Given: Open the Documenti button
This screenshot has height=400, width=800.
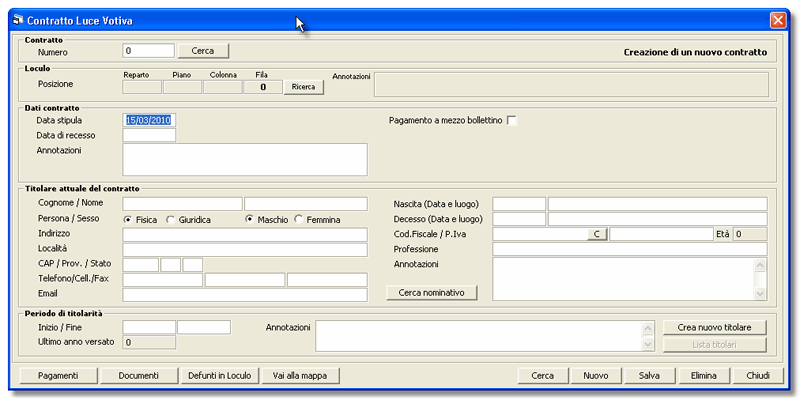Looking at the screenshot, I should coord(139,376).
